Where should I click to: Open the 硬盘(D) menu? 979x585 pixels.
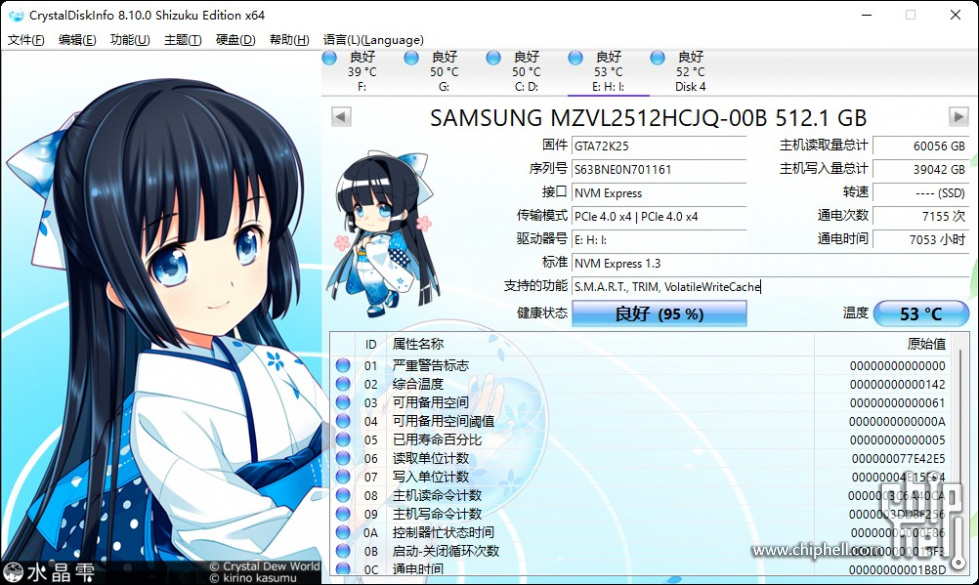coord(235,40)
